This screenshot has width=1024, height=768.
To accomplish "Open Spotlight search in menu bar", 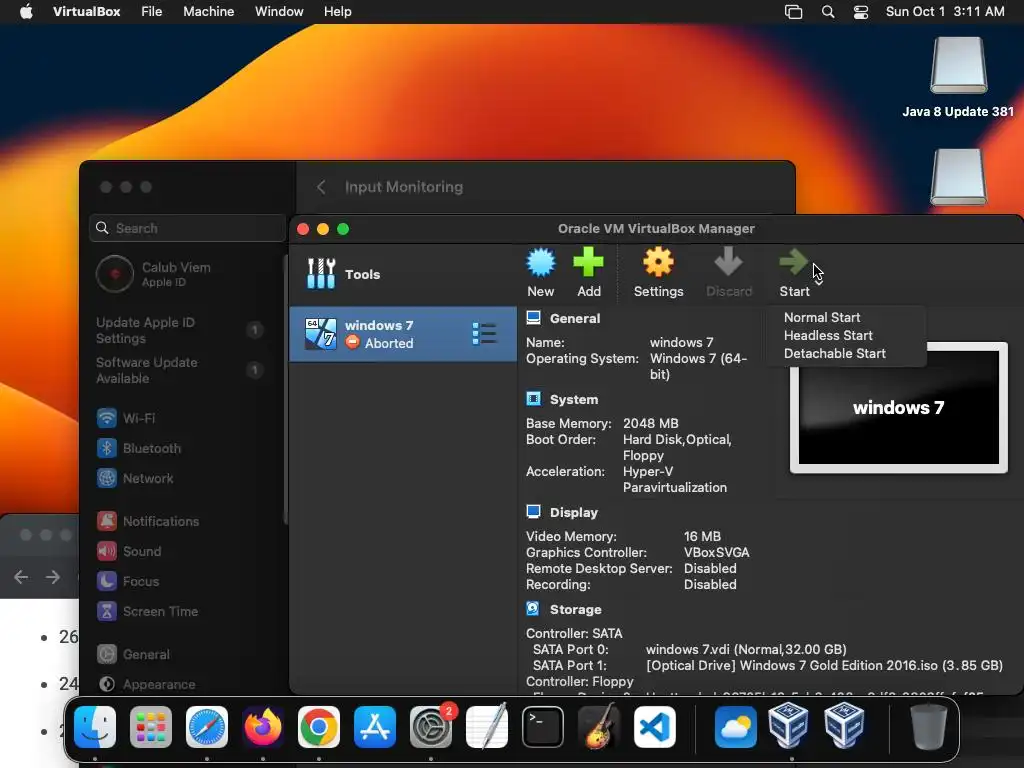I will (x=827, y=12).
